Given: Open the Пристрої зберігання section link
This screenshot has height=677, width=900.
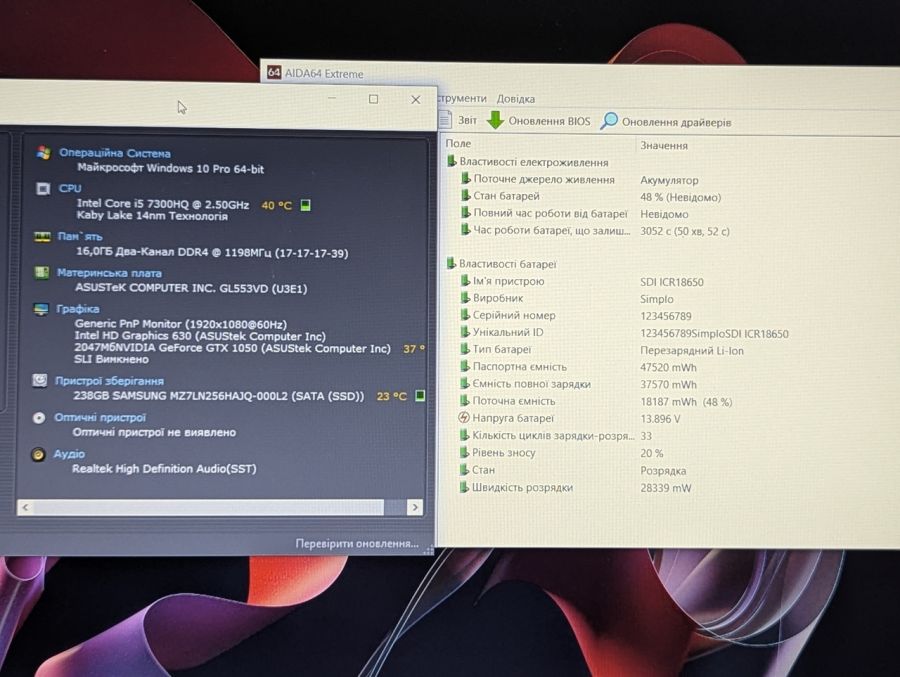Looking at the screenshot, I should tap(109, 381).
